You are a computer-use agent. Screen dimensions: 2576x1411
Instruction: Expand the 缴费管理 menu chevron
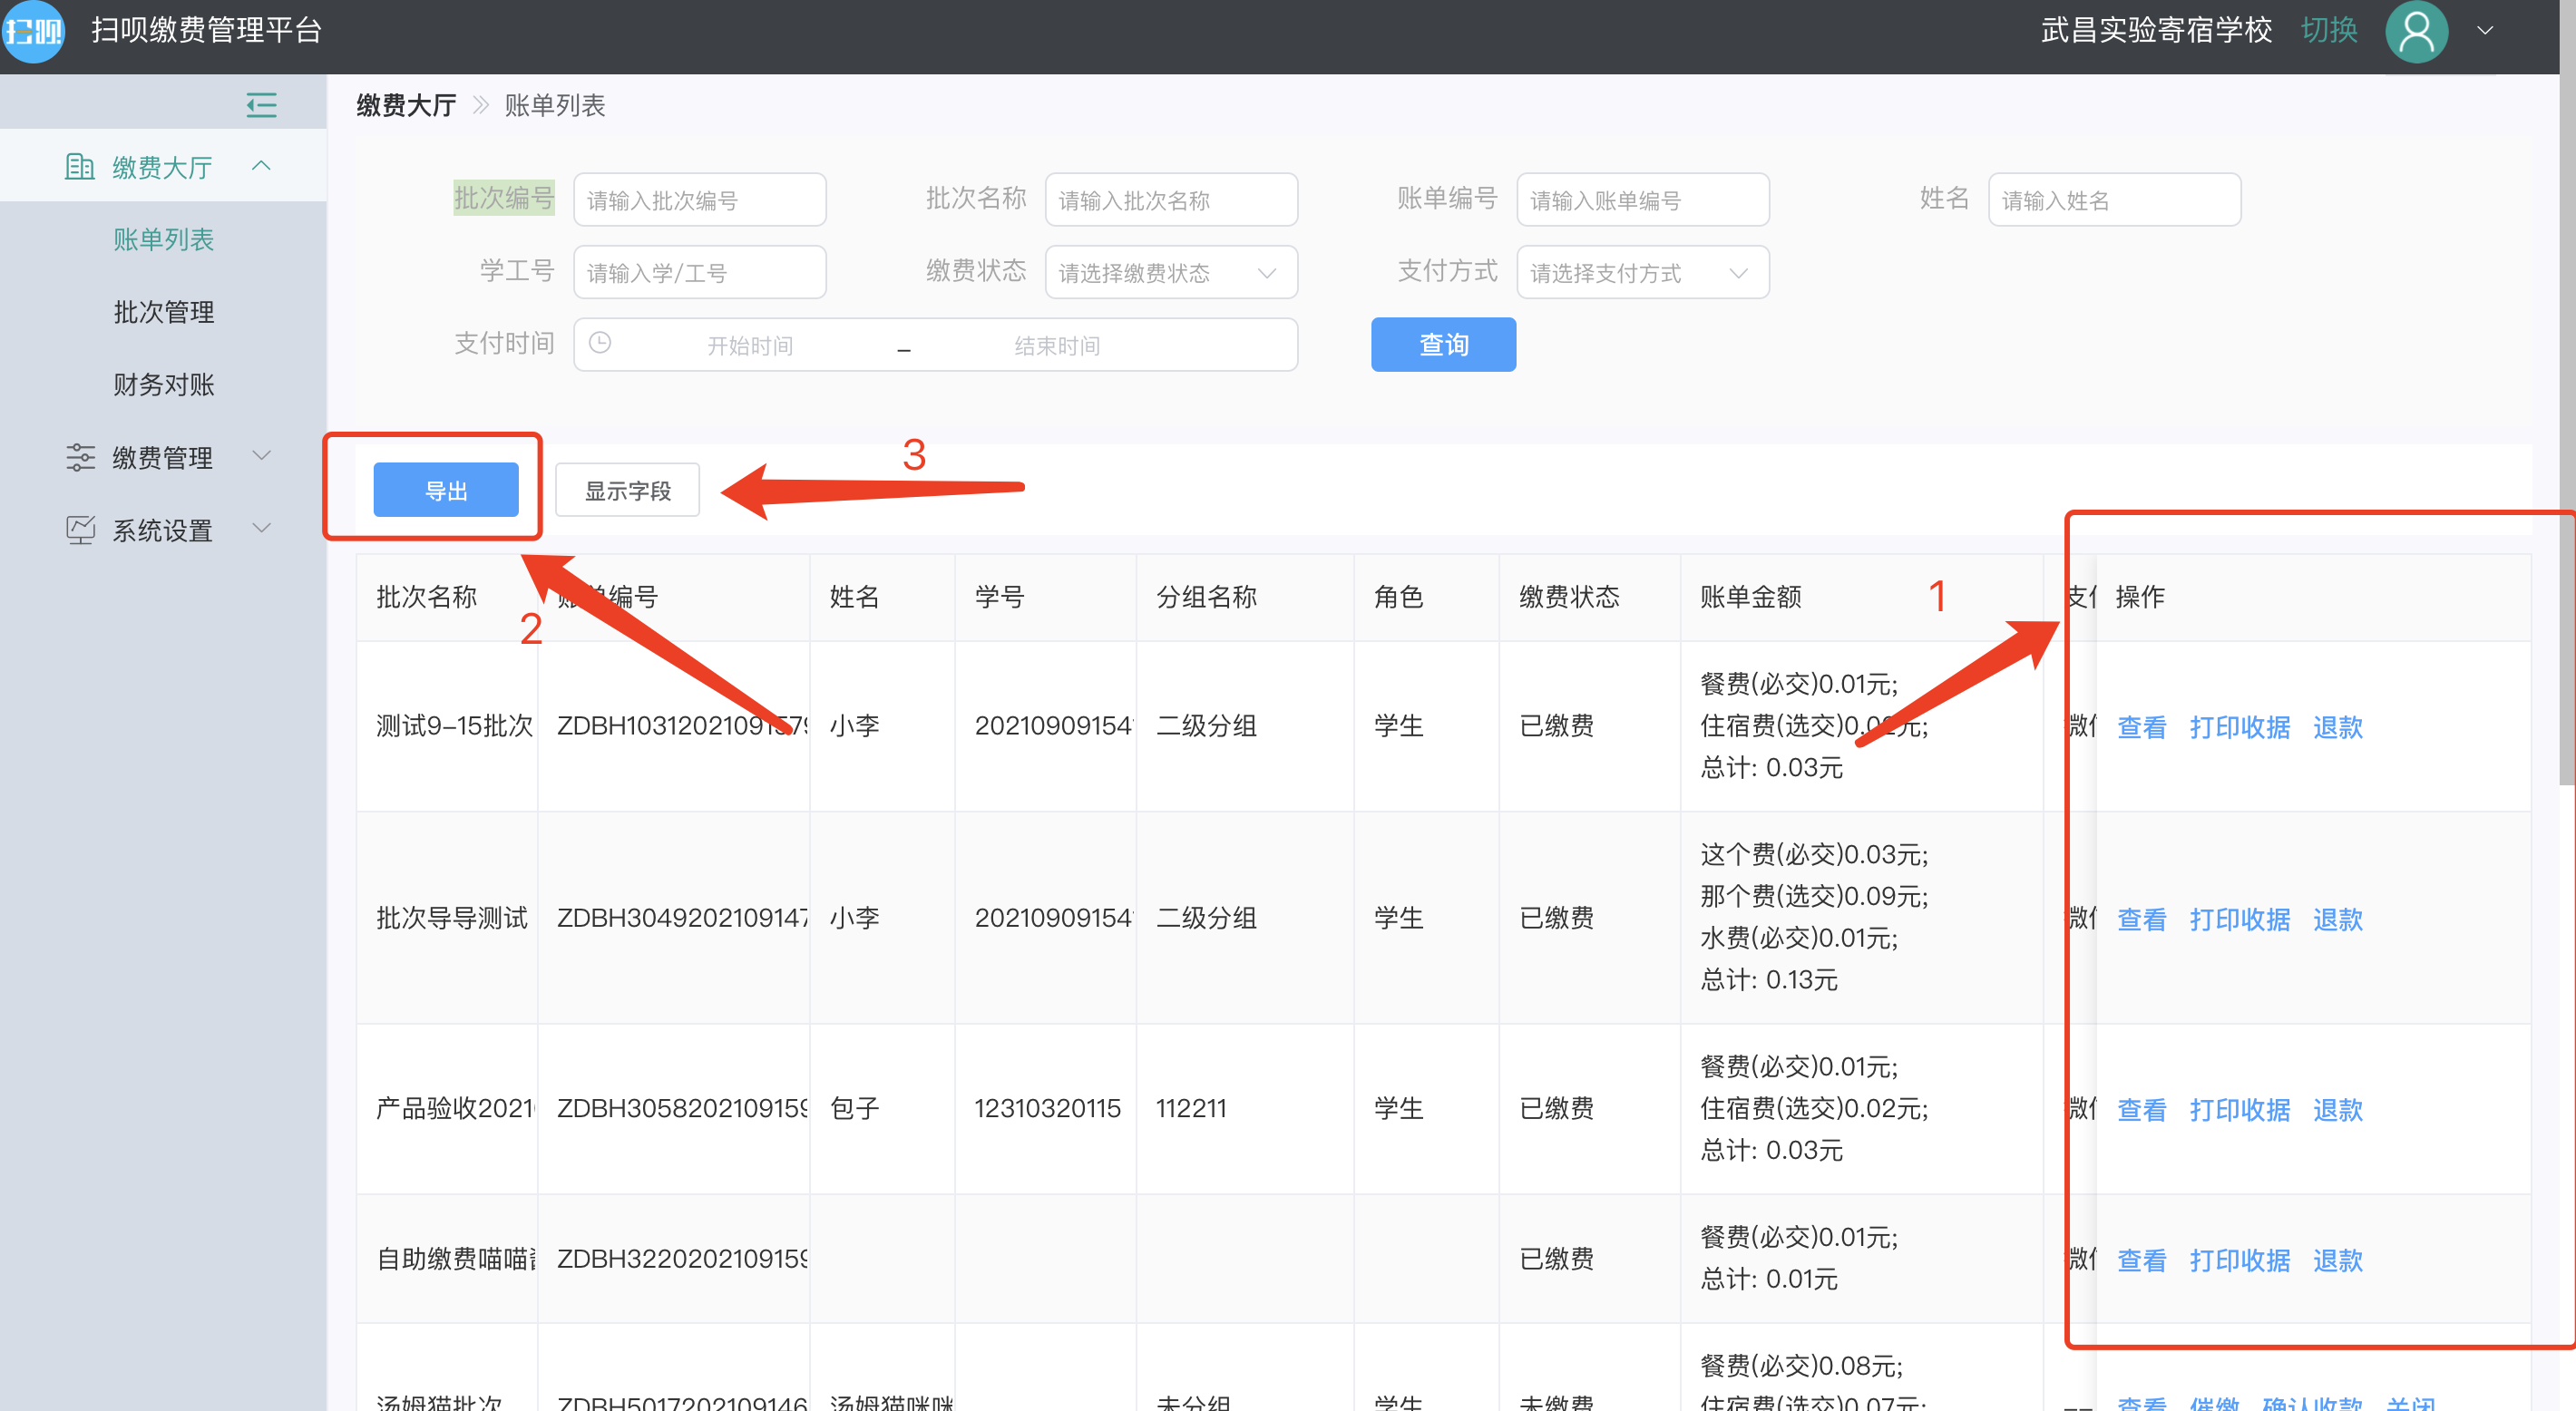tap(261, 456)
